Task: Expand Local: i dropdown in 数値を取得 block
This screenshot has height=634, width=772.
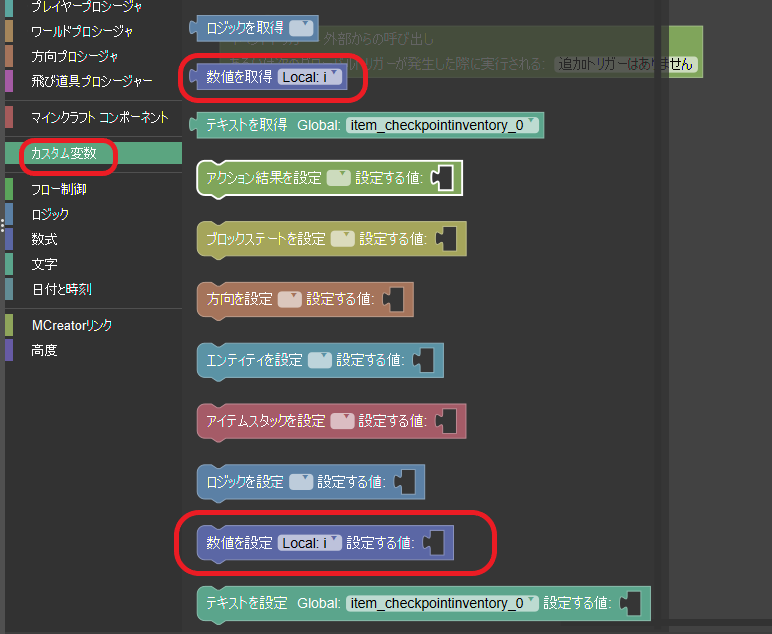Action: coord(310,76)
